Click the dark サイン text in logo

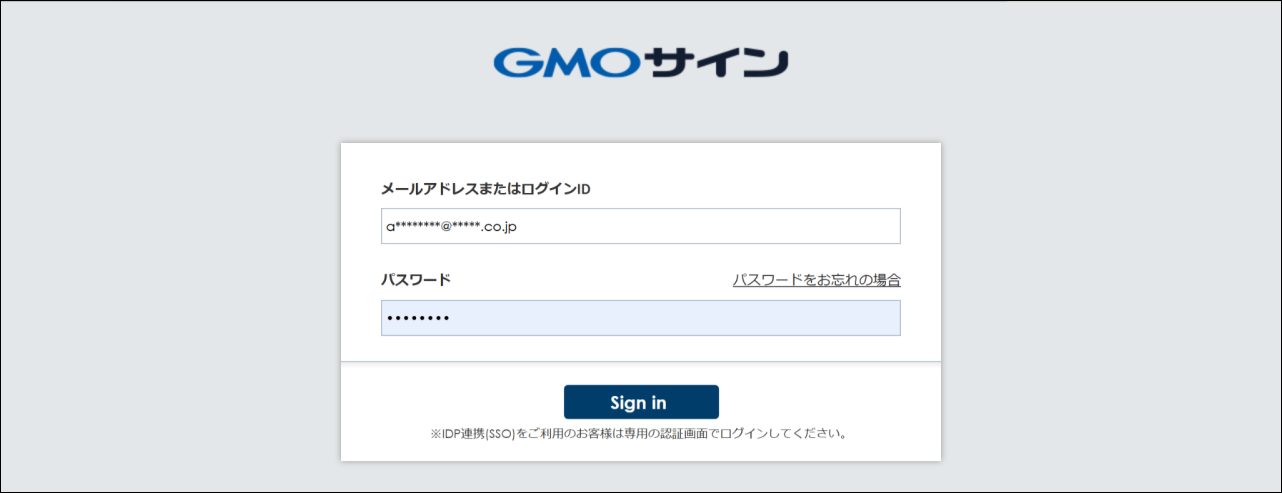pos(716,62)
